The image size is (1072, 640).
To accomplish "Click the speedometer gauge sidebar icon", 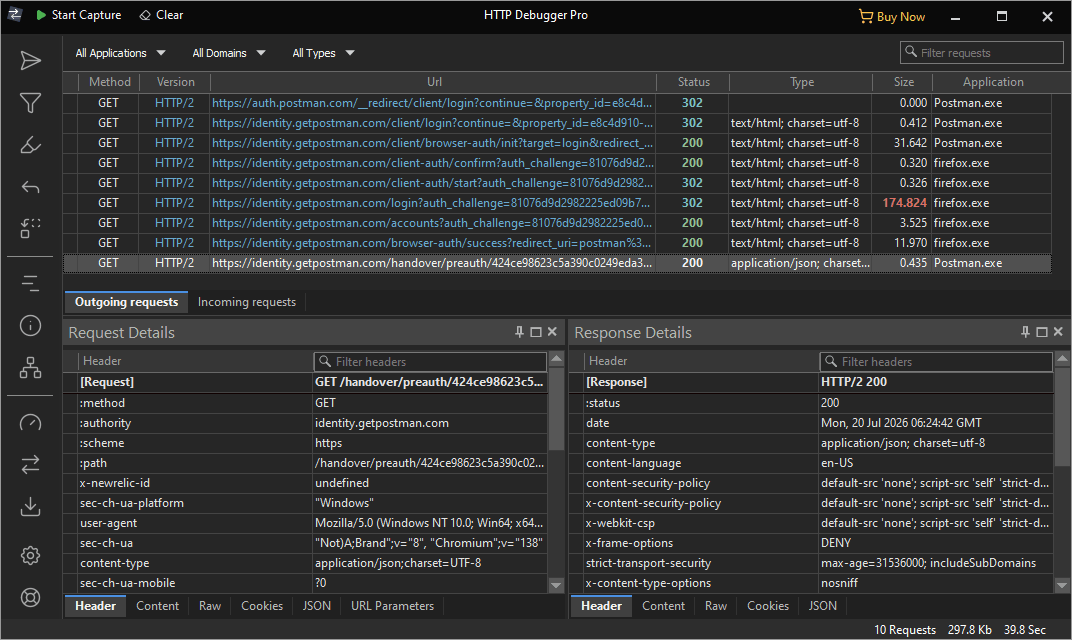I will 30,423.
